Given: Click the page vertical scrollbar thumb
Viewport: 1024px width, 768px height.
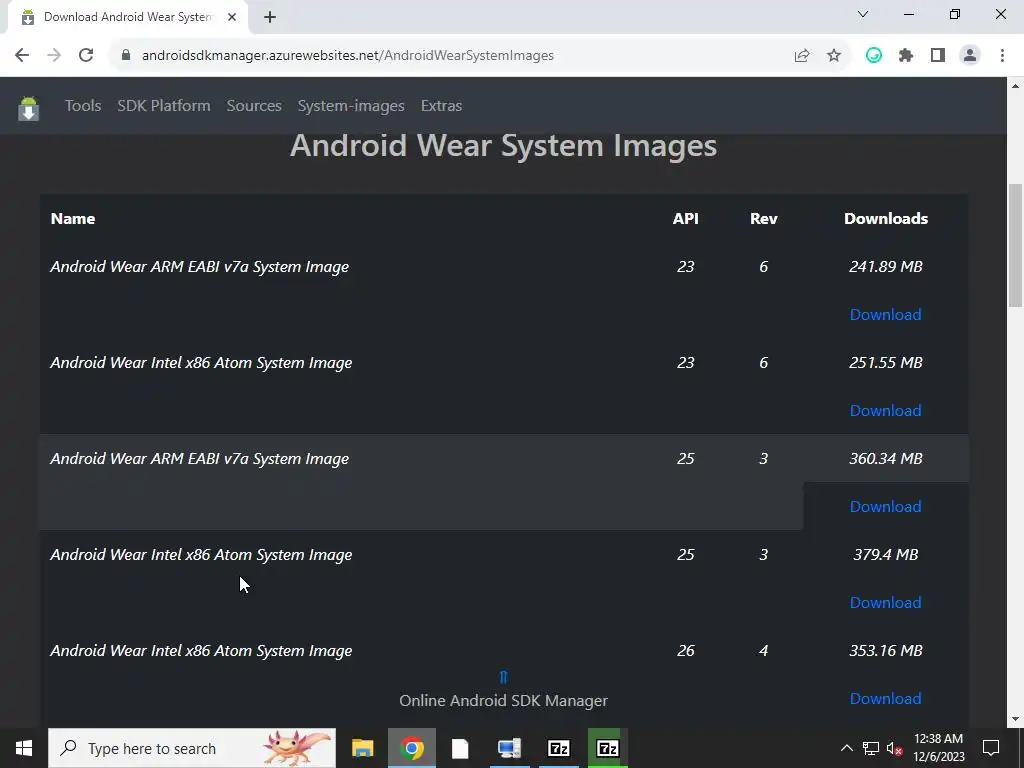Looking at the screenshot, I should (x=1015, y=245).
